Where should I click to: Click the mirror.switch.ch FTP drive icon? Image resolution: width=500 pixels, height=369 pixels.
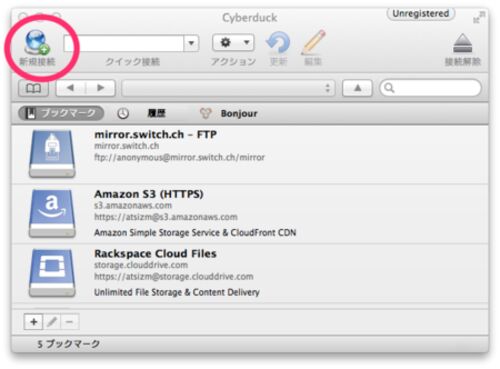tap(52, 154)
